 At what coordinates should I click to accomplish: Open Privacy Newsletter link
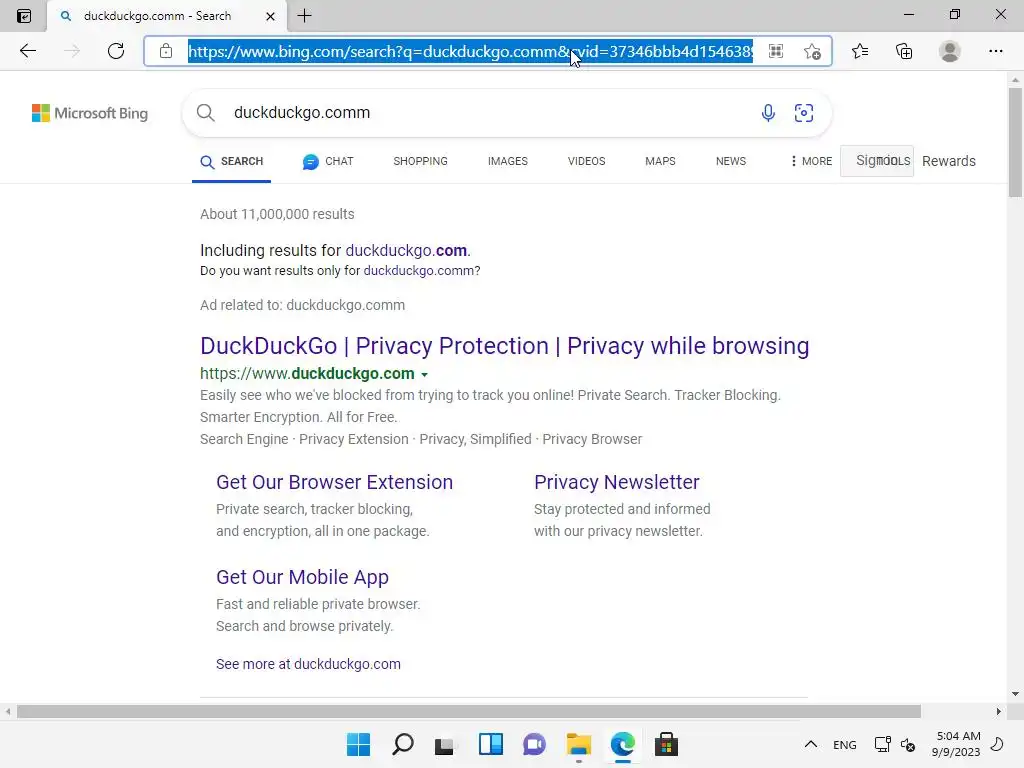click(x=616, y=482)
